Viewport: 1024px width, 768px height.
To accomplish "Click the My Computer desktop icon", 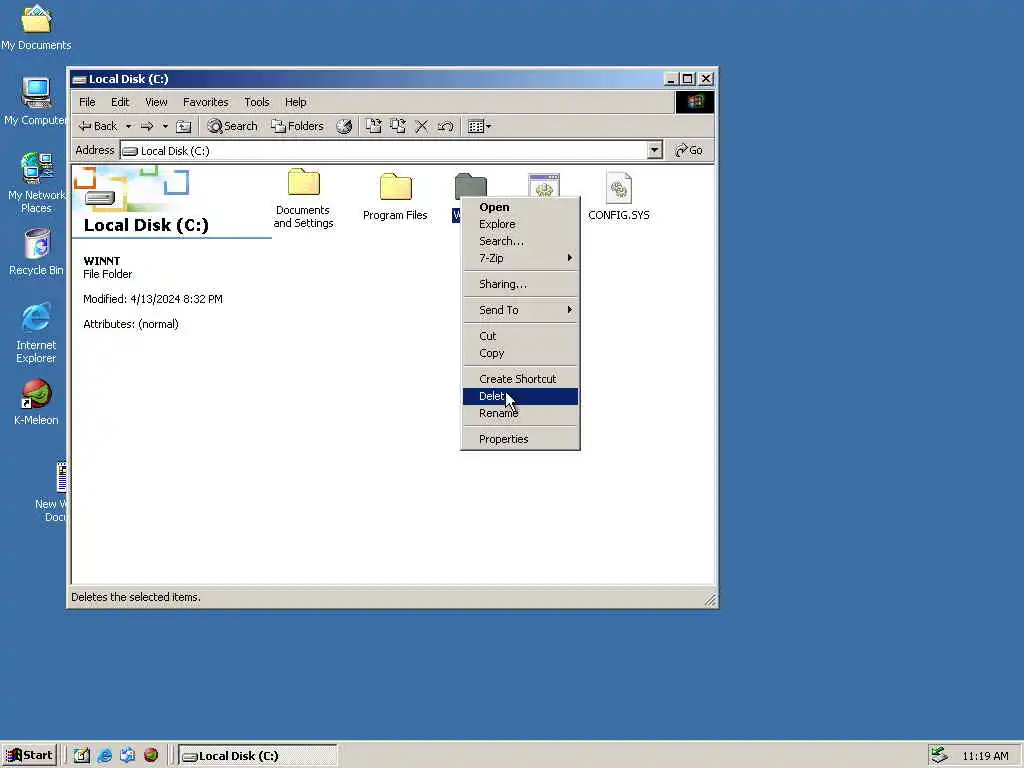I will tap(36, 101).
